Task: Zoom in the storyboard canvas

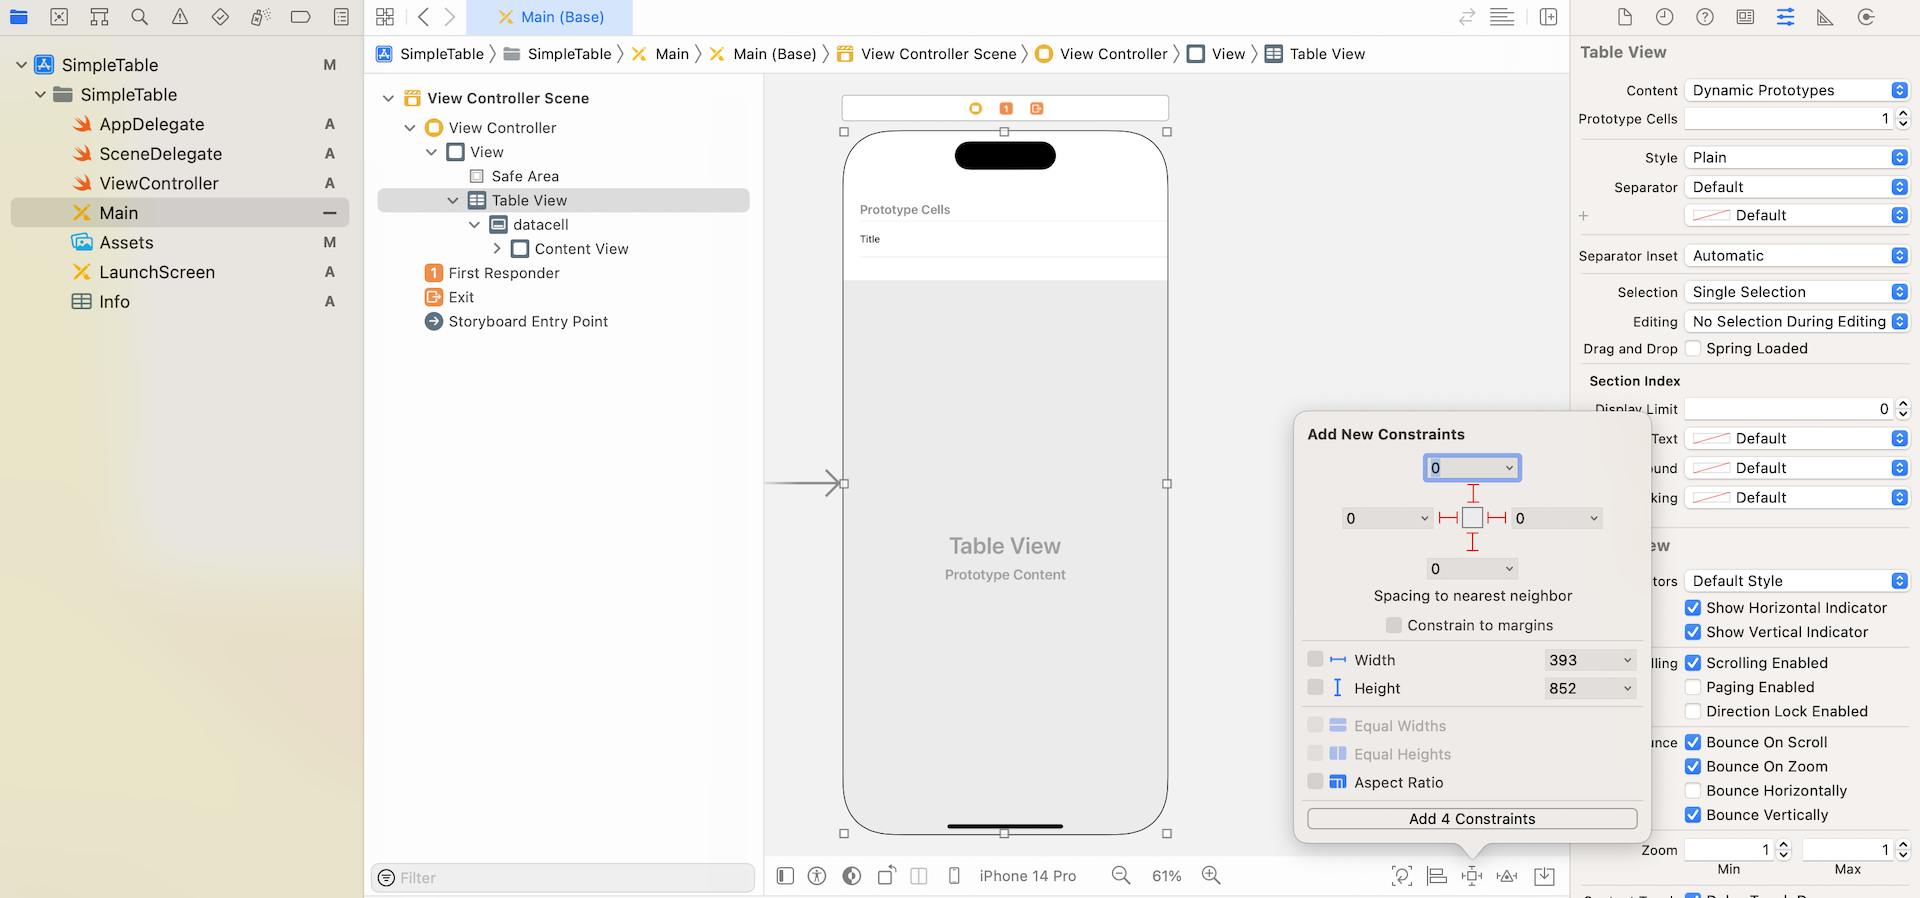Action: [x=1211, y=876]
